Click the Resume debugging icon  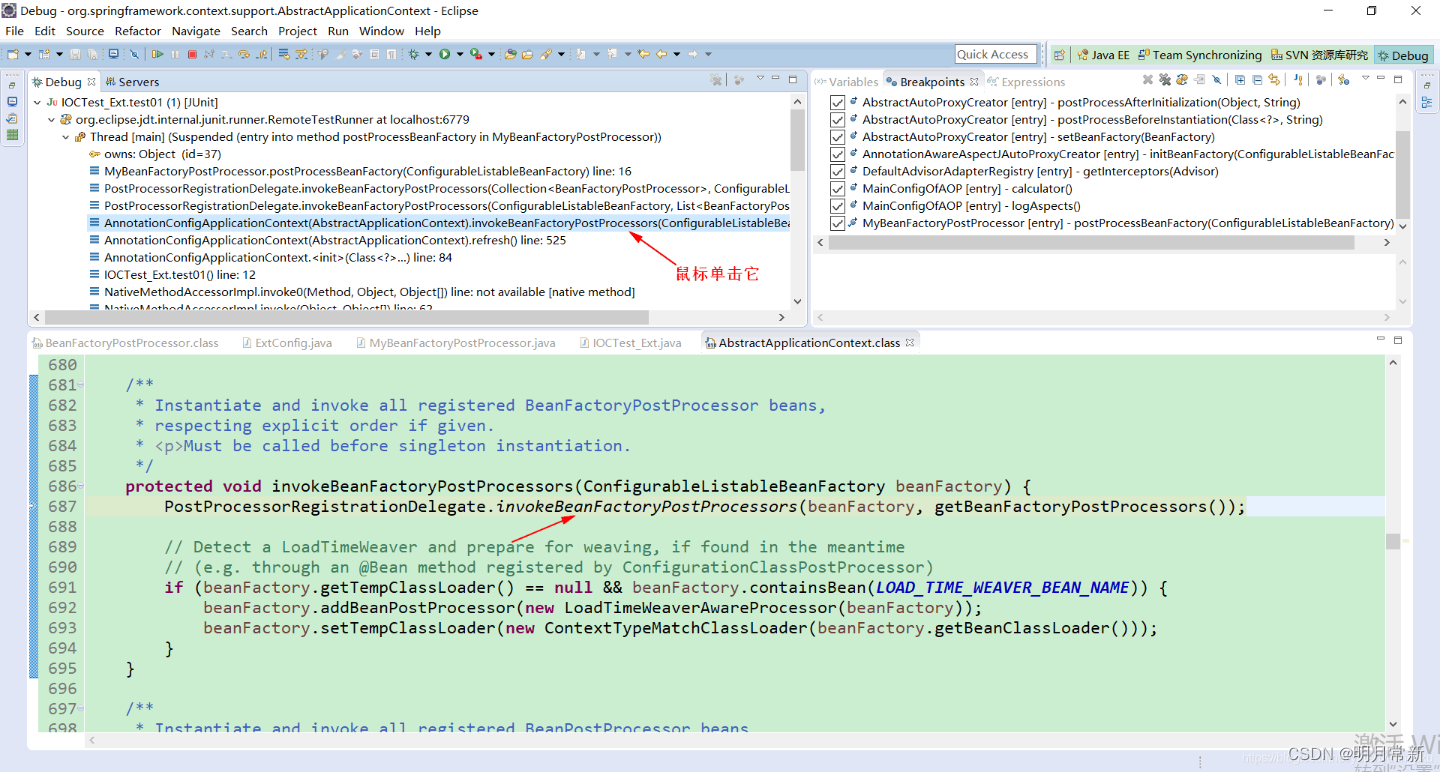157,54
